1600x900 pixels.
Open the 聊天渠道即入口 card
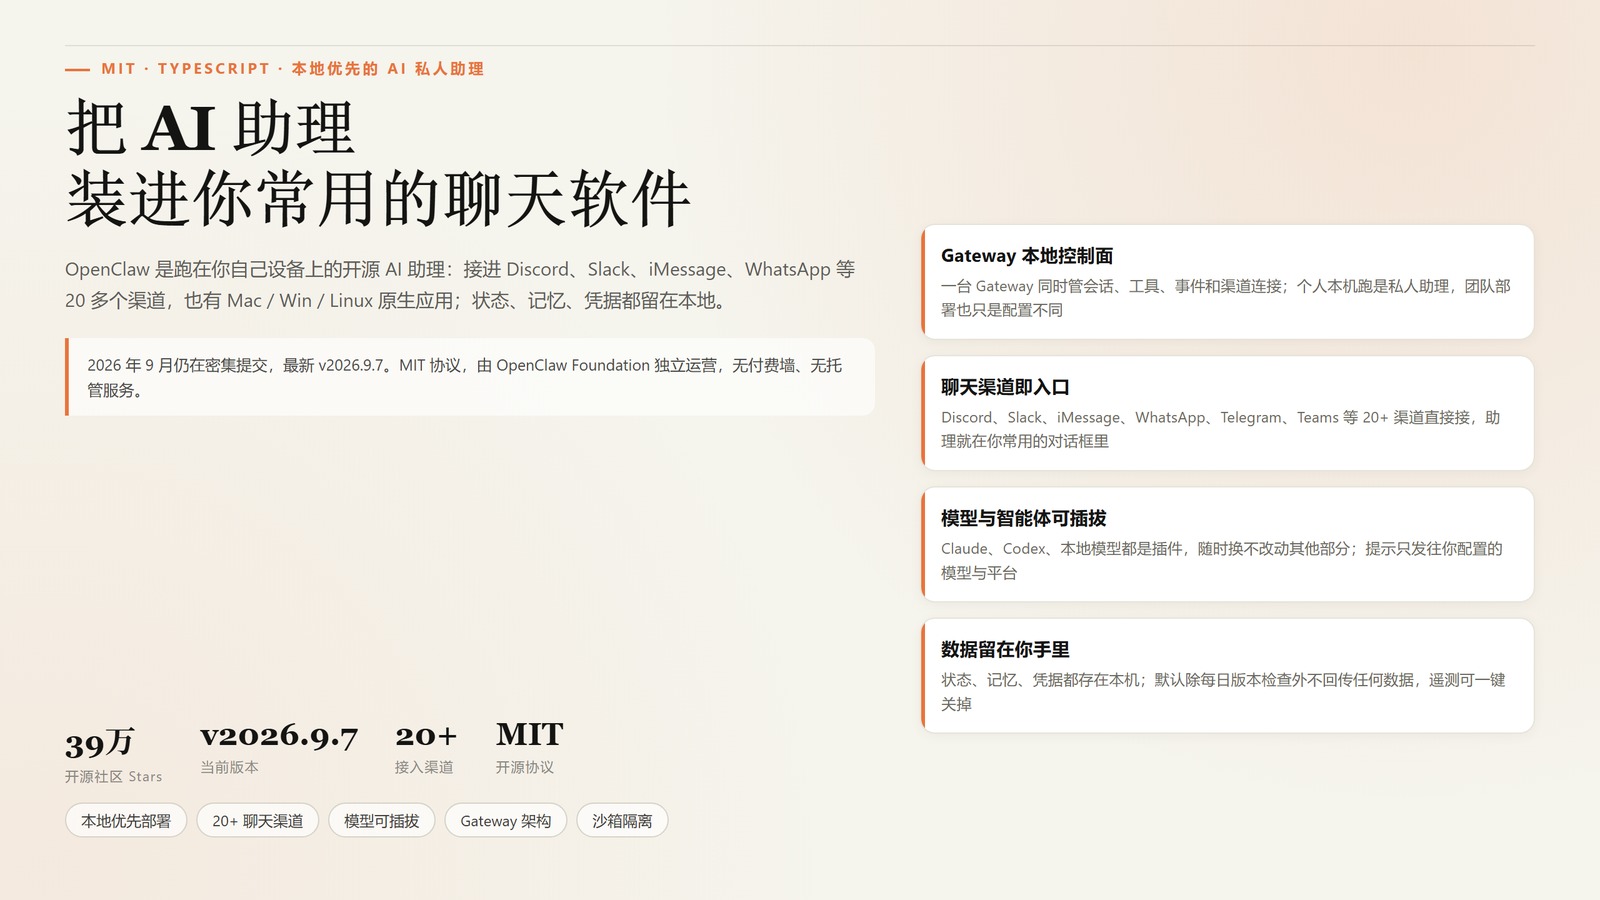1227,413
